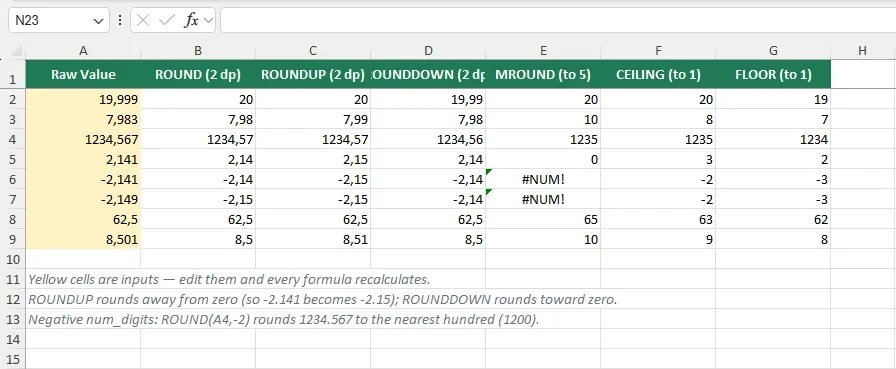Select column A header
Screen dimensions: 896x369
83,51
